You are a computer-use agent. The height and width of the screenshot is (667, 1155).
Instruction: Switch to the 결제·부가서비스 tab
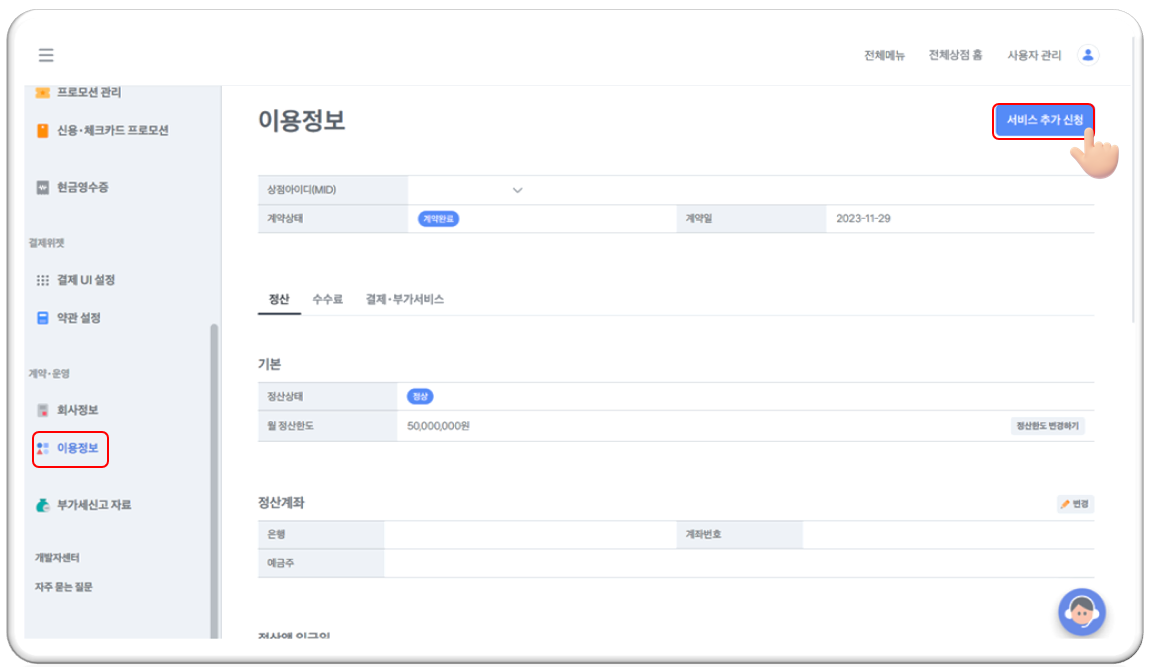(x=404, y=299)
